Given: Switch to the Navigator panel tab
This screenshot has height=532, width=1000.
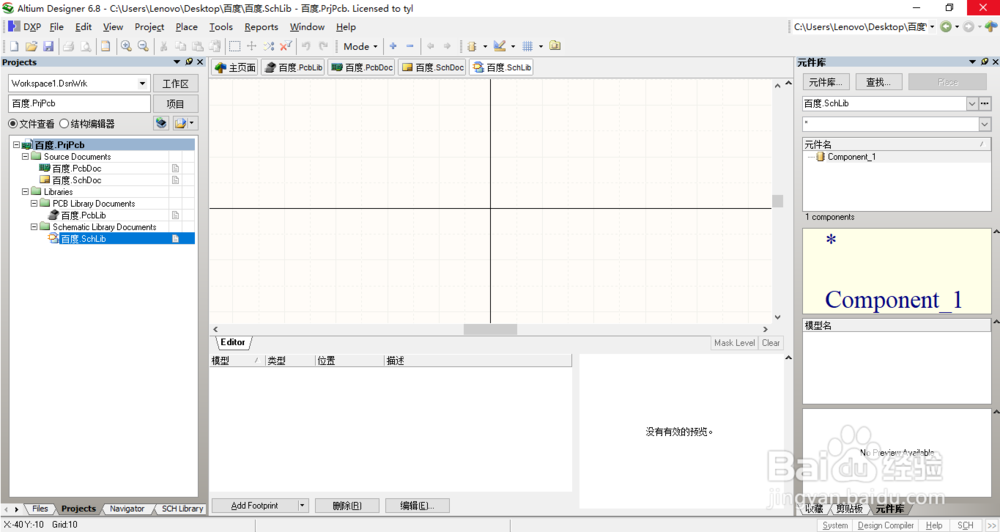Looking at the screenshot, I should [x=126, y=508].
